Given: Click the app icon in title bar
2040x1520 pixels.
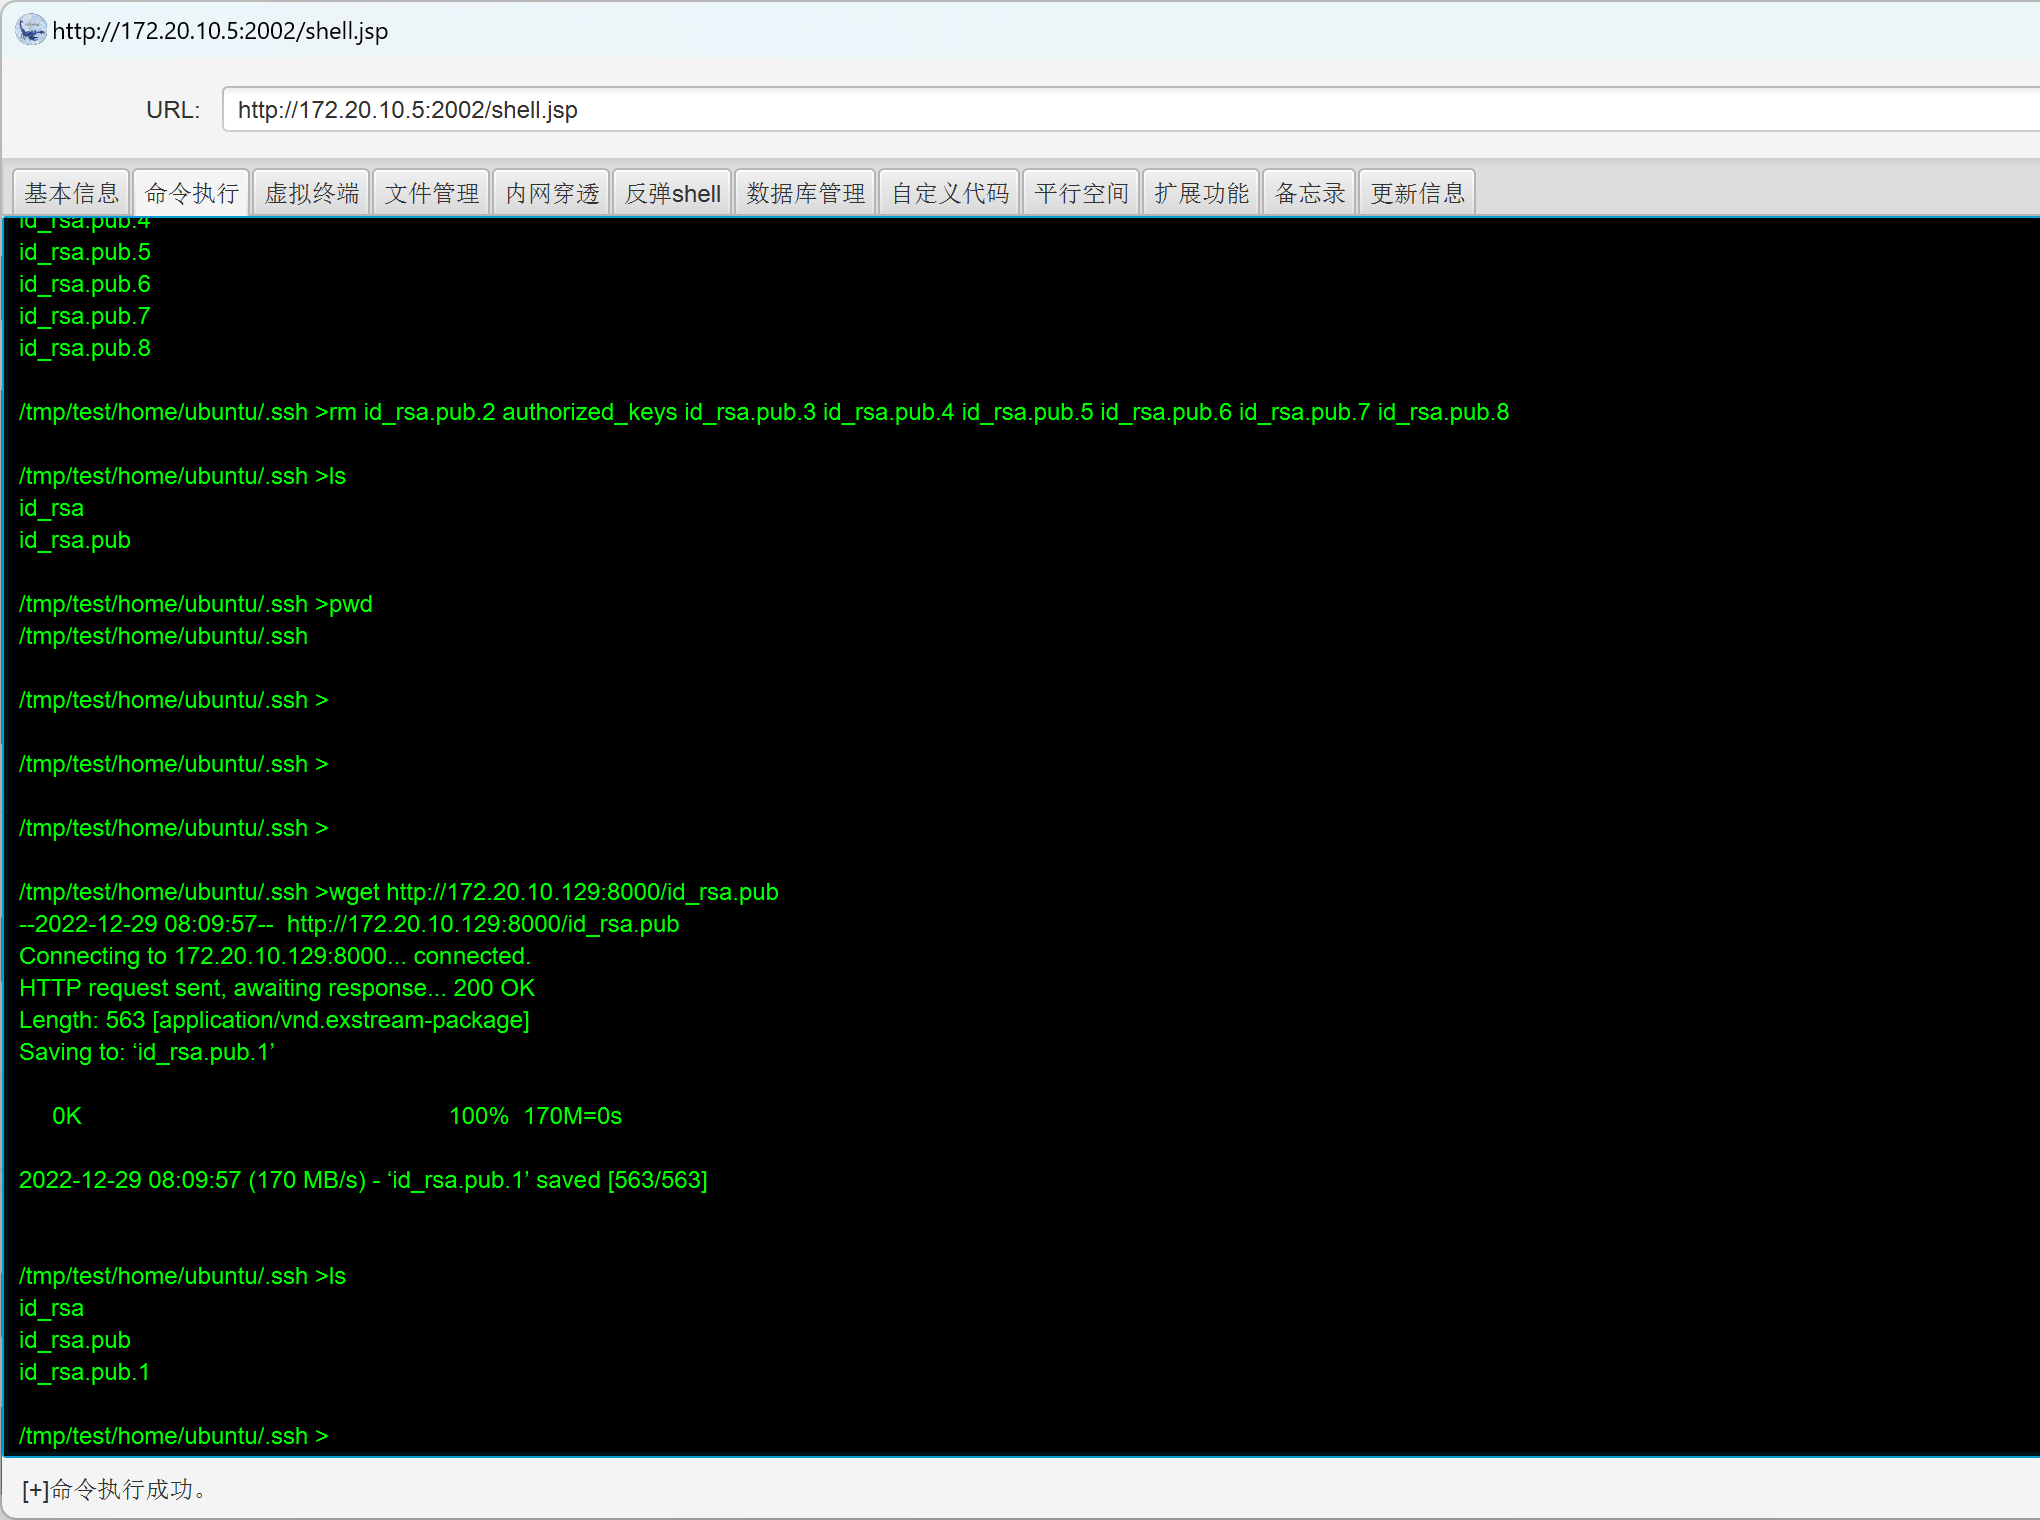Looking at the screenshot, I should pyautogui.click(x=31, y=30).
